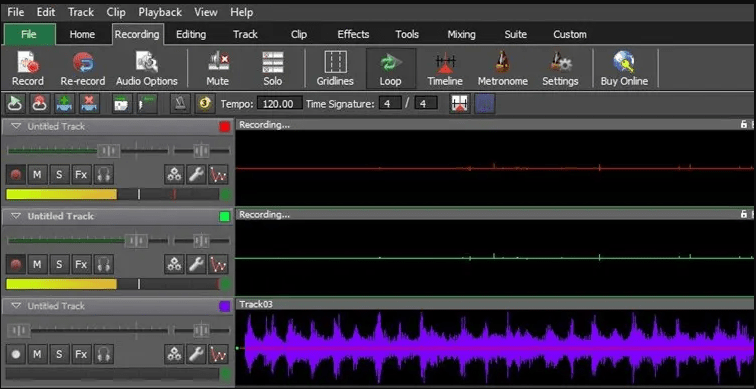This screenshot has width=756, height=389.
Task: Toggle Gridlines in the ribbon
Action: point(335,68)
